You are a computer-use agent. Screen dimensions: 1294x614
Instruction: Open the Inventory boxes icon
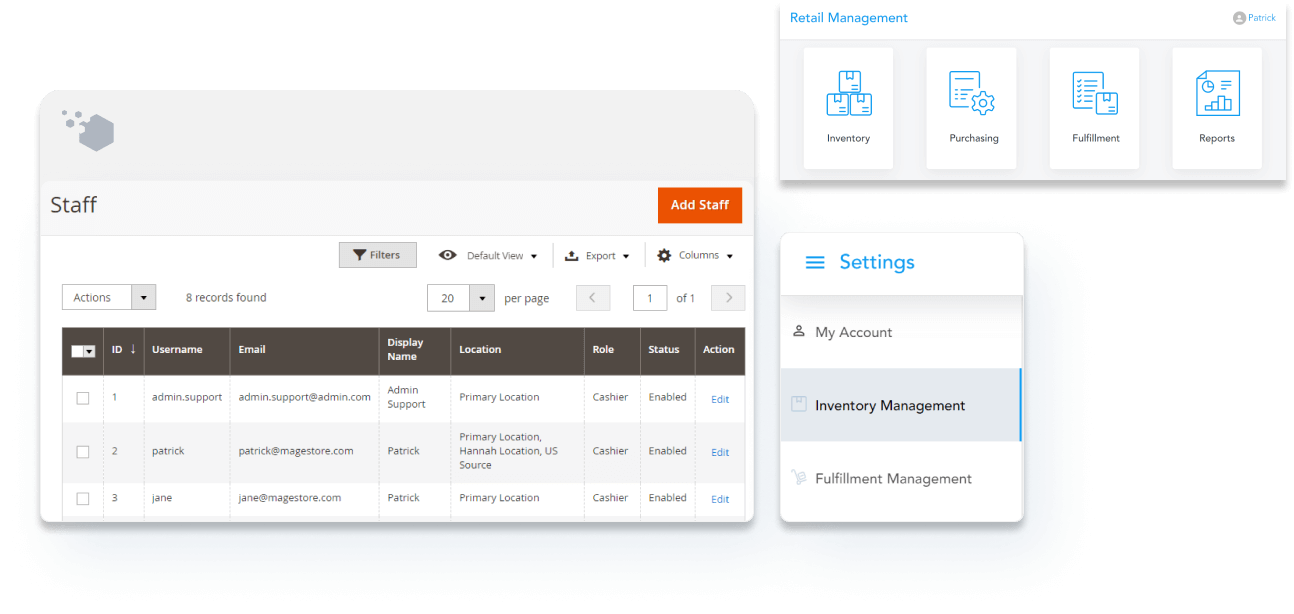point(848,93)
